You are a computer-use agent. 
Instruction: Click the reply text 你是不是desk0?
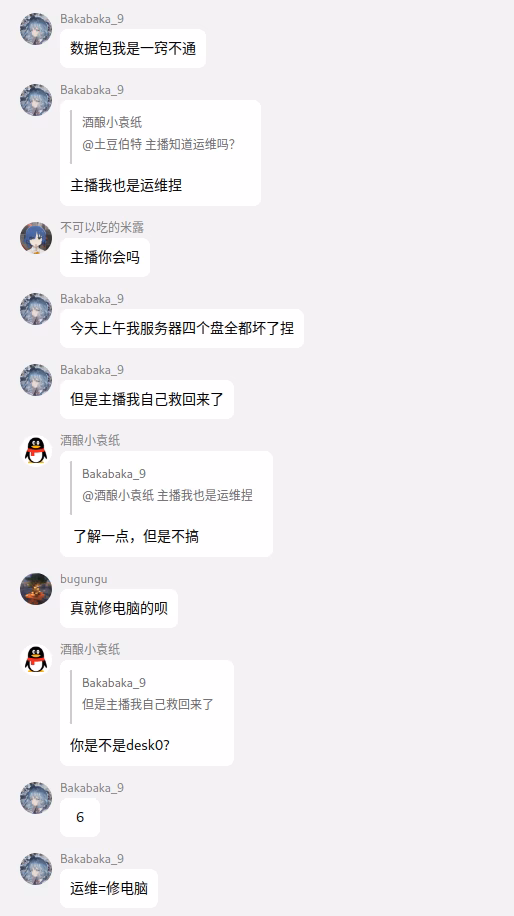[x=120, y=745]
